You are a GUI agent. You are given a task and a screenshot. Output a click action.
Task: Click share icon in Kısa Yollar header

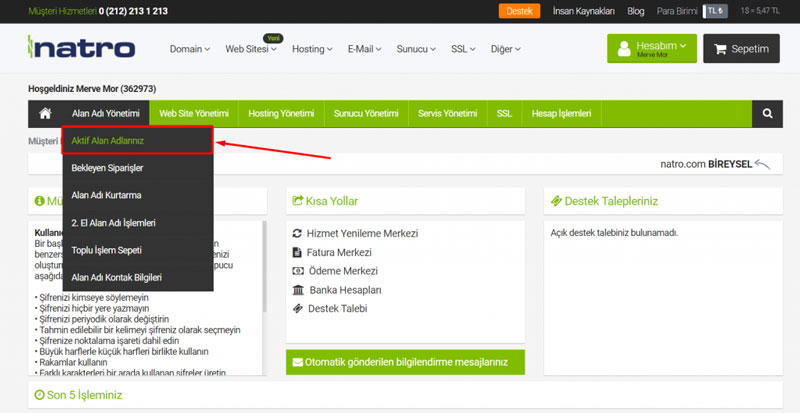pos(297,201)
